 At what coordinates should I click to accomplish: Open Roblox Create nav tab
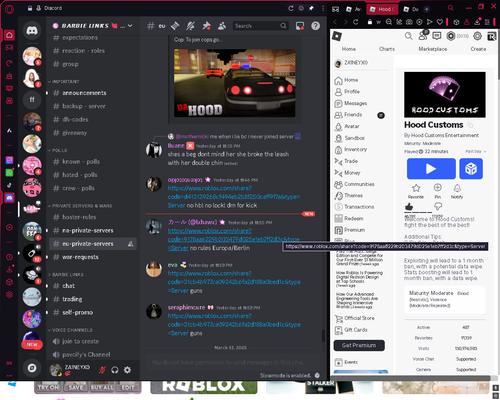pos(478,49)
